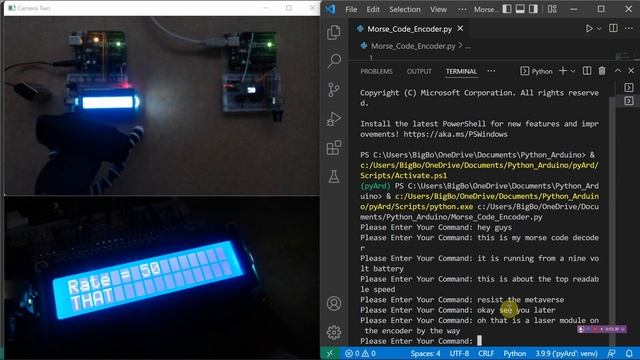
Task: Split the editor to the right
Action: tap(613, 28)
